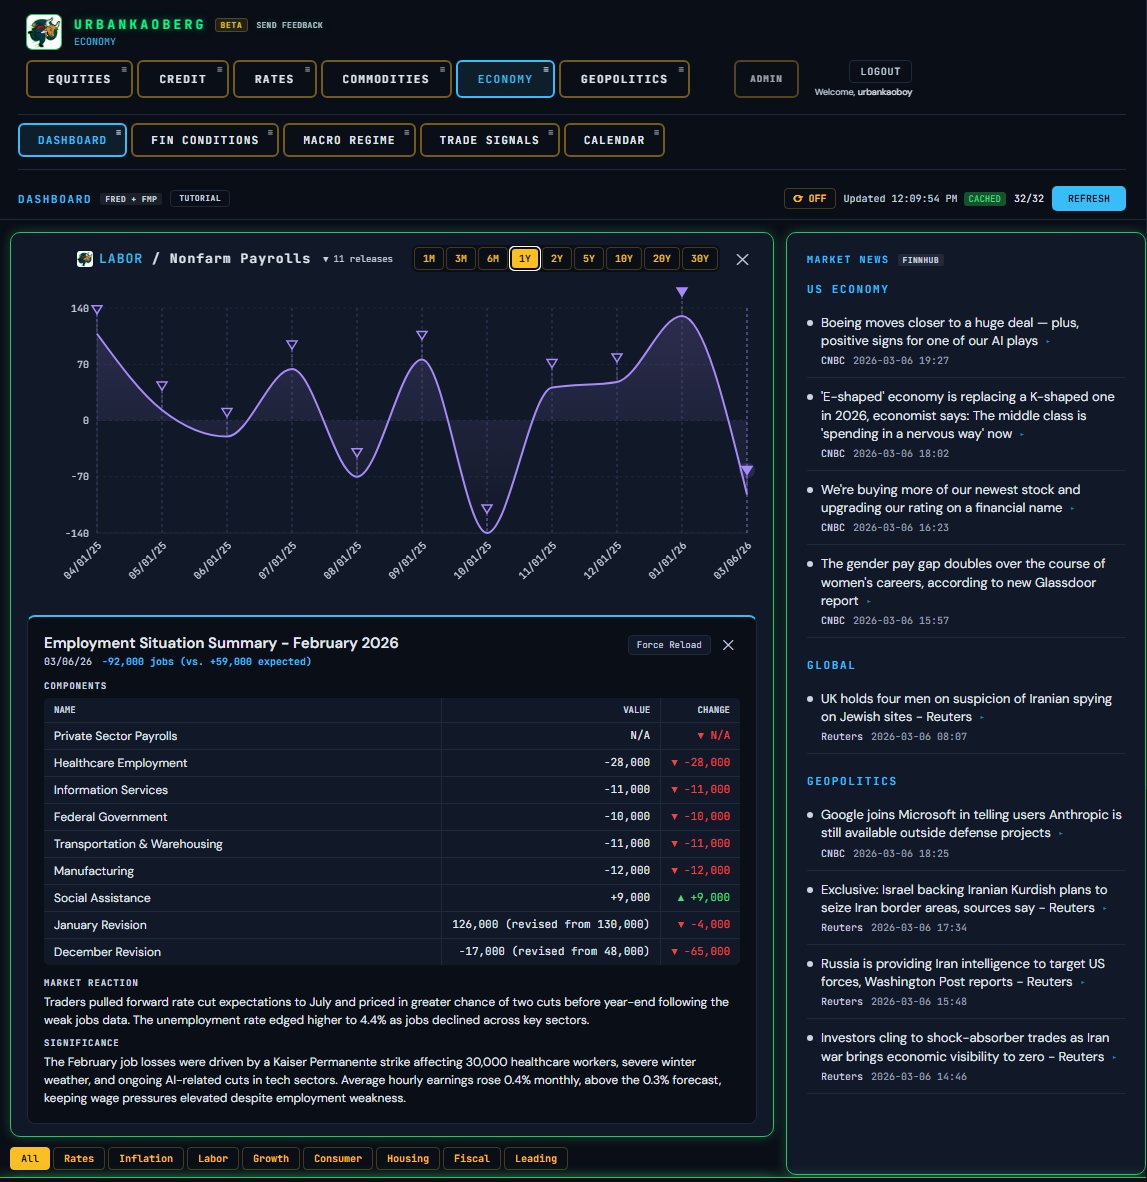Open the ECONOMY section
1147x1182 pixels.
[505, 79]
